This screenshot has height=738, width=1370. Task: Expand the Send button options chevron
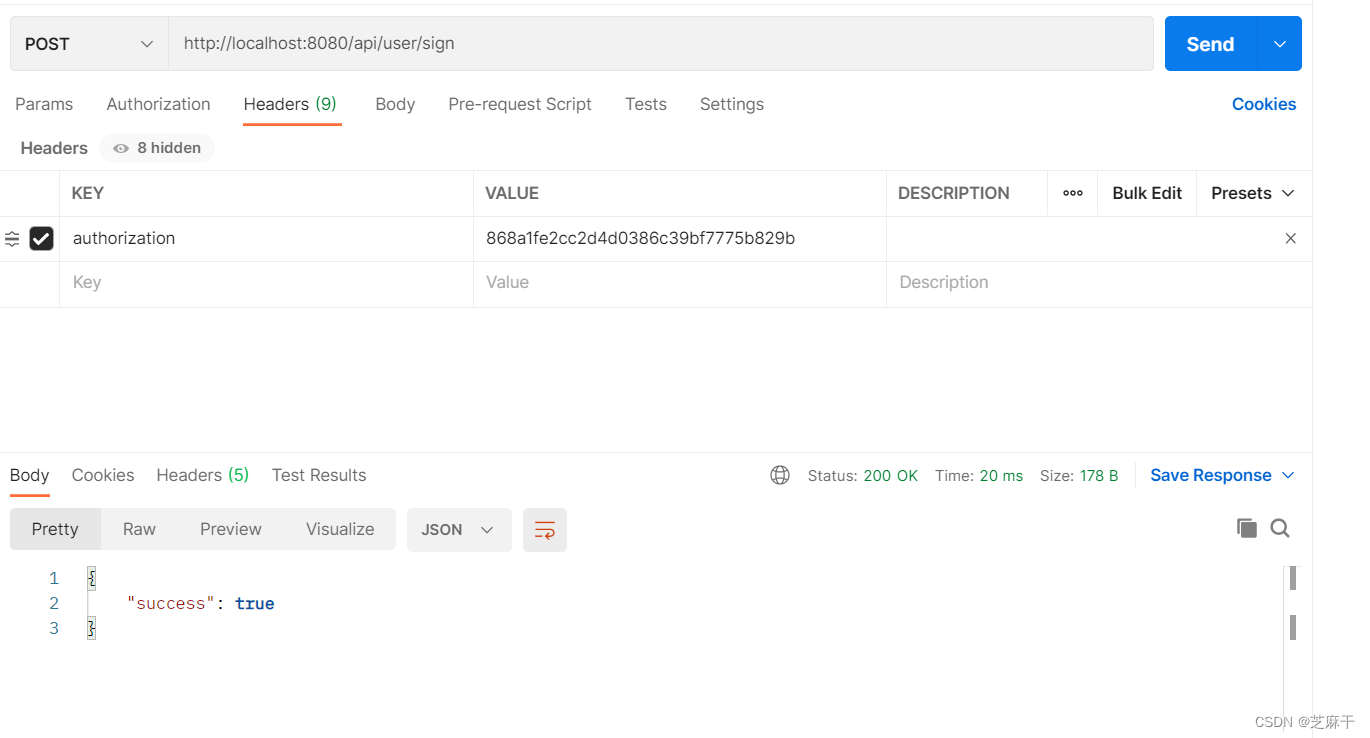(x=1278, y=43)
